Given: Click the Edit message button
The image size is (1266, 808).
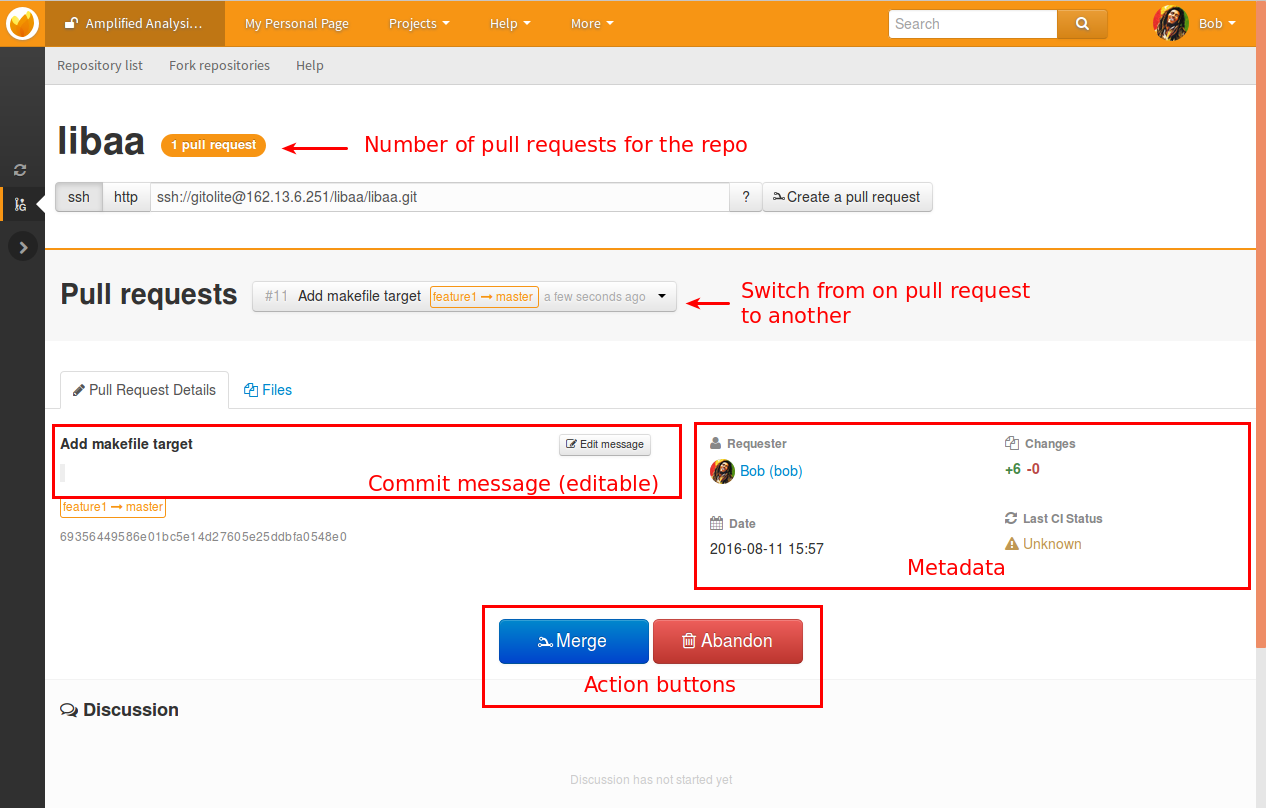Looking at the screenshot, I should (605, 444).
